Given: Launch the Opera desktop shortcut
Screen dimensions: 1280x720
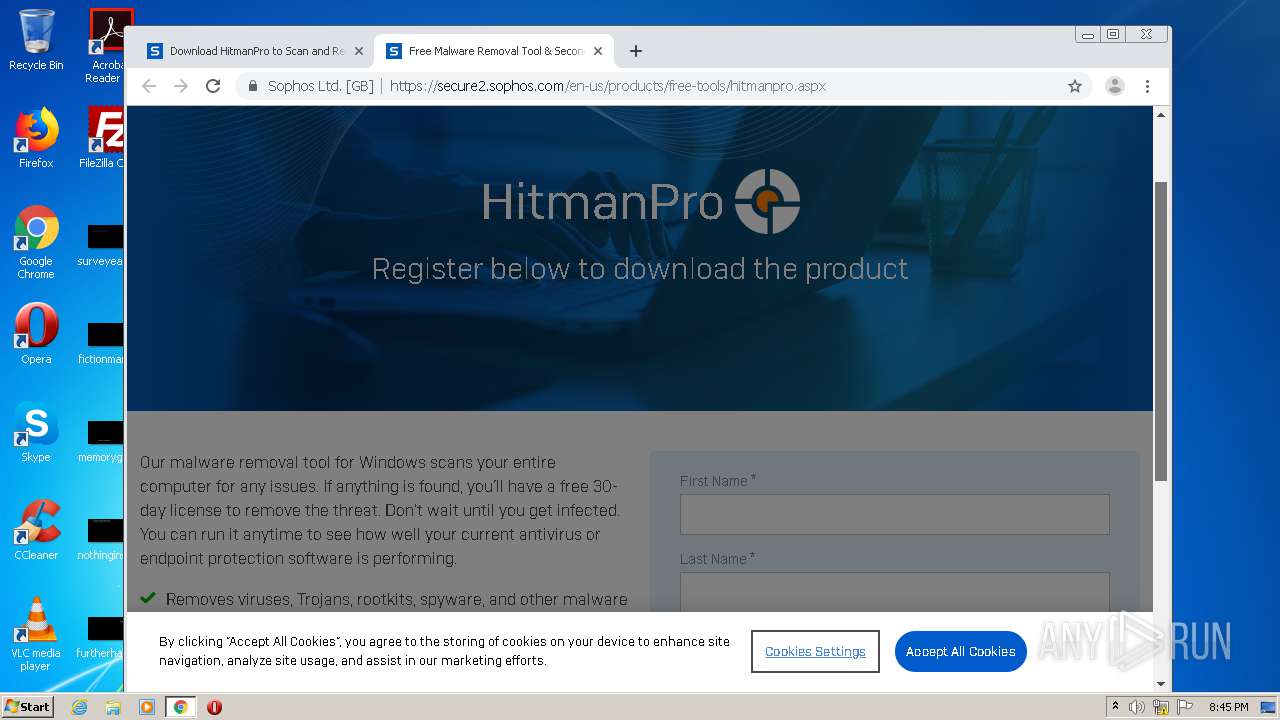Looking at the screenshot, I should pos(36,334).
